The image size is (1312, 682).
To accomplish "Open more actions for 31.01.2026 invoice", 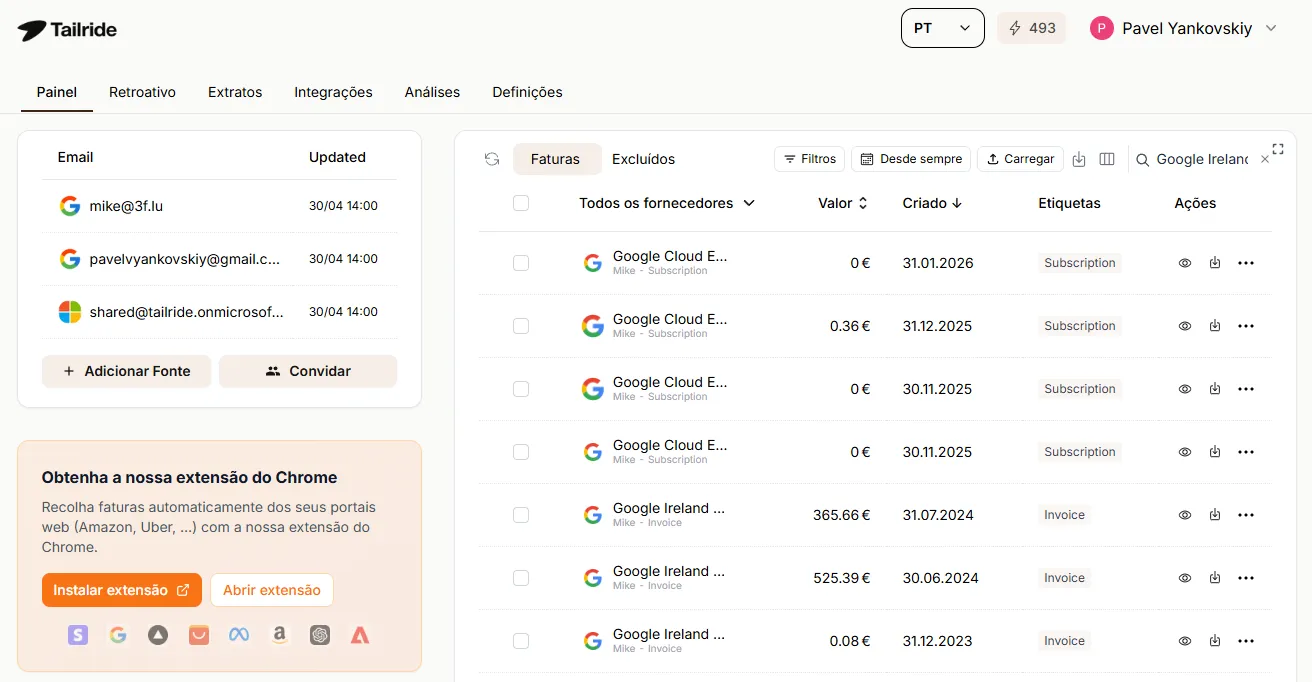I will 1246,263.
